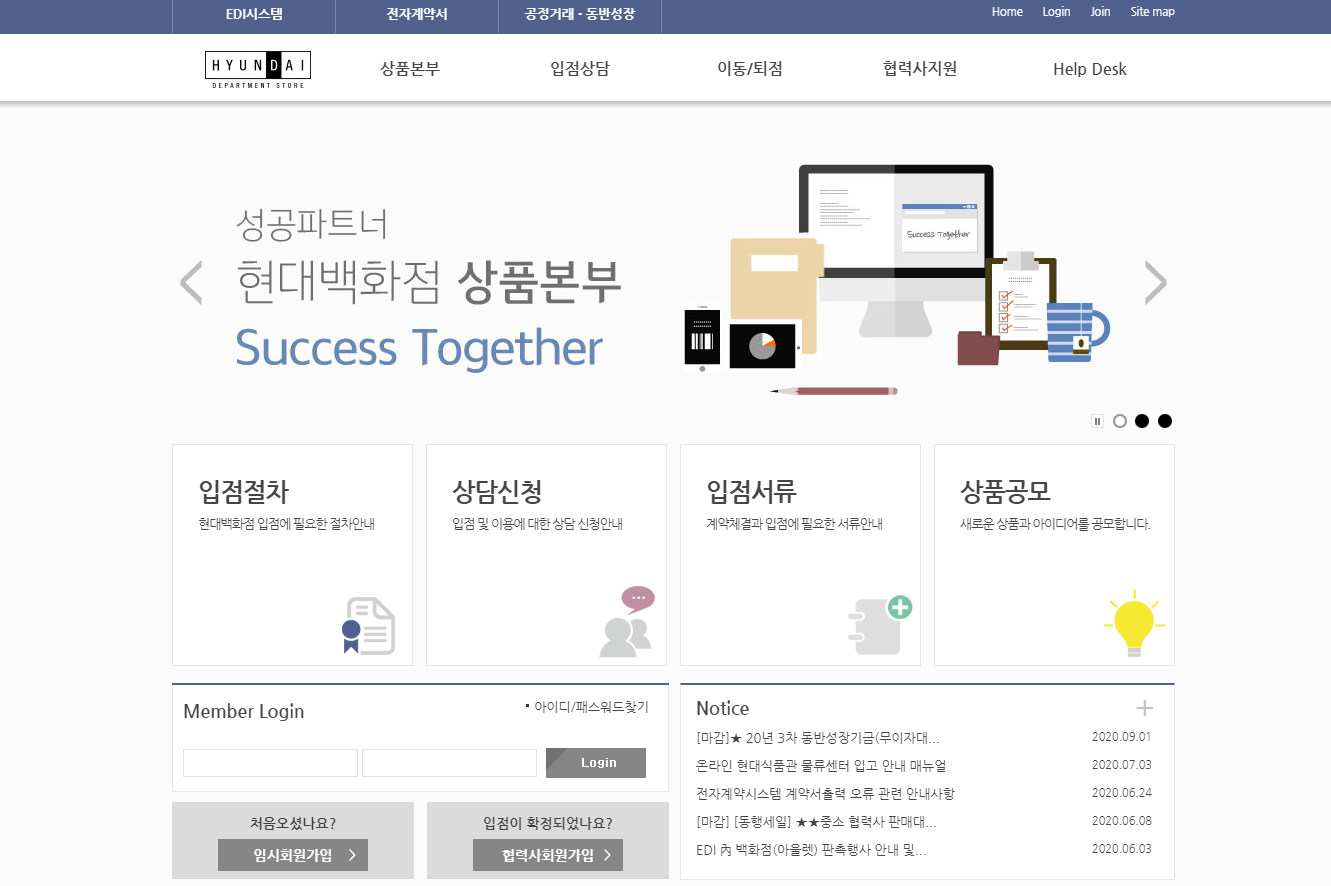Open 아이디/패스워드찾기 link
The height and width of the screenshot is (886, 1331).
(x=591, y=707)
